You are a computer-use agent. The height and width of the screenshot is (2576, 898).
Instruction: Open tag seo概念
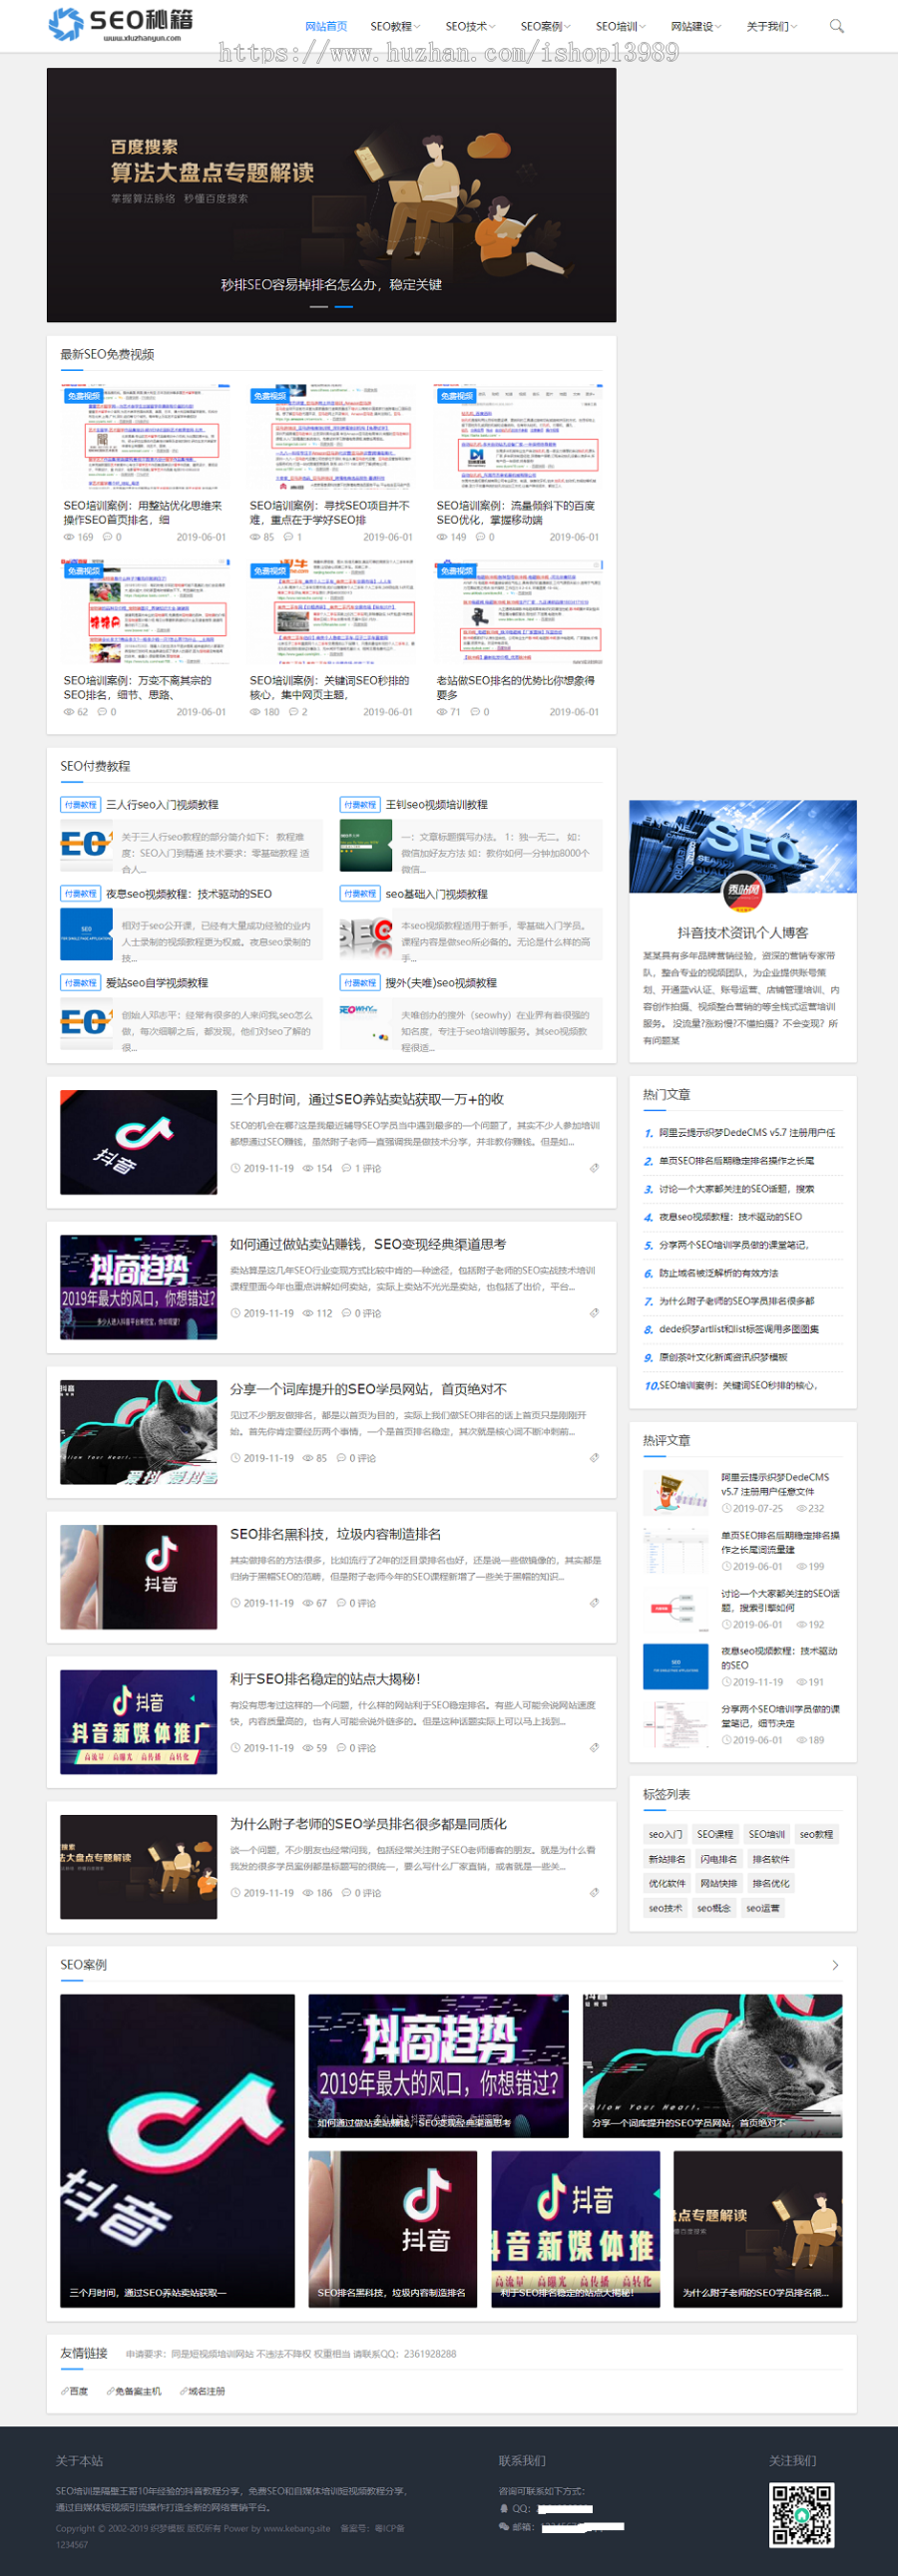click(714, 1908)
